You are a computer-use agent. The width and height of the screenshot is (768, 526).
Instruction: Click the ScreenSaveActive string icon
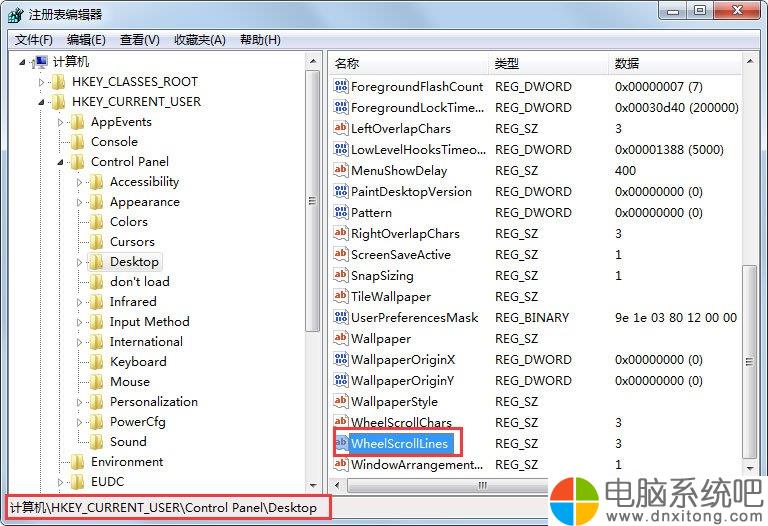pos(341,254)
